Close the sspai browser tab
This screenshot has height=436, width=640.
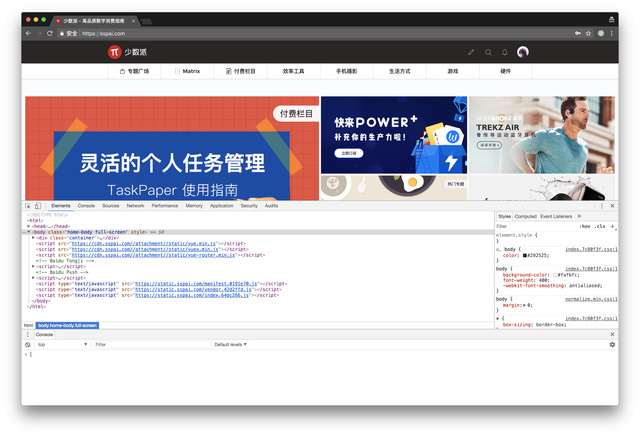click(133, 21)
